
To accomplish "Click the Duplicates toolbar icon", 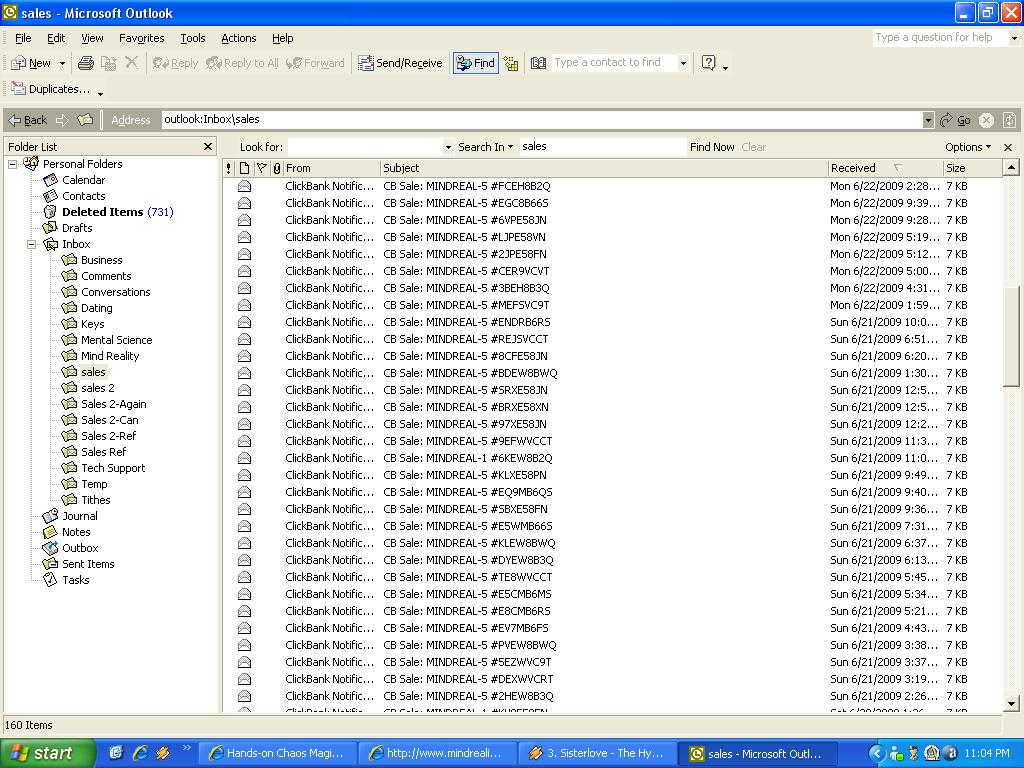I will pyautogui.click(x=50, y=89).
